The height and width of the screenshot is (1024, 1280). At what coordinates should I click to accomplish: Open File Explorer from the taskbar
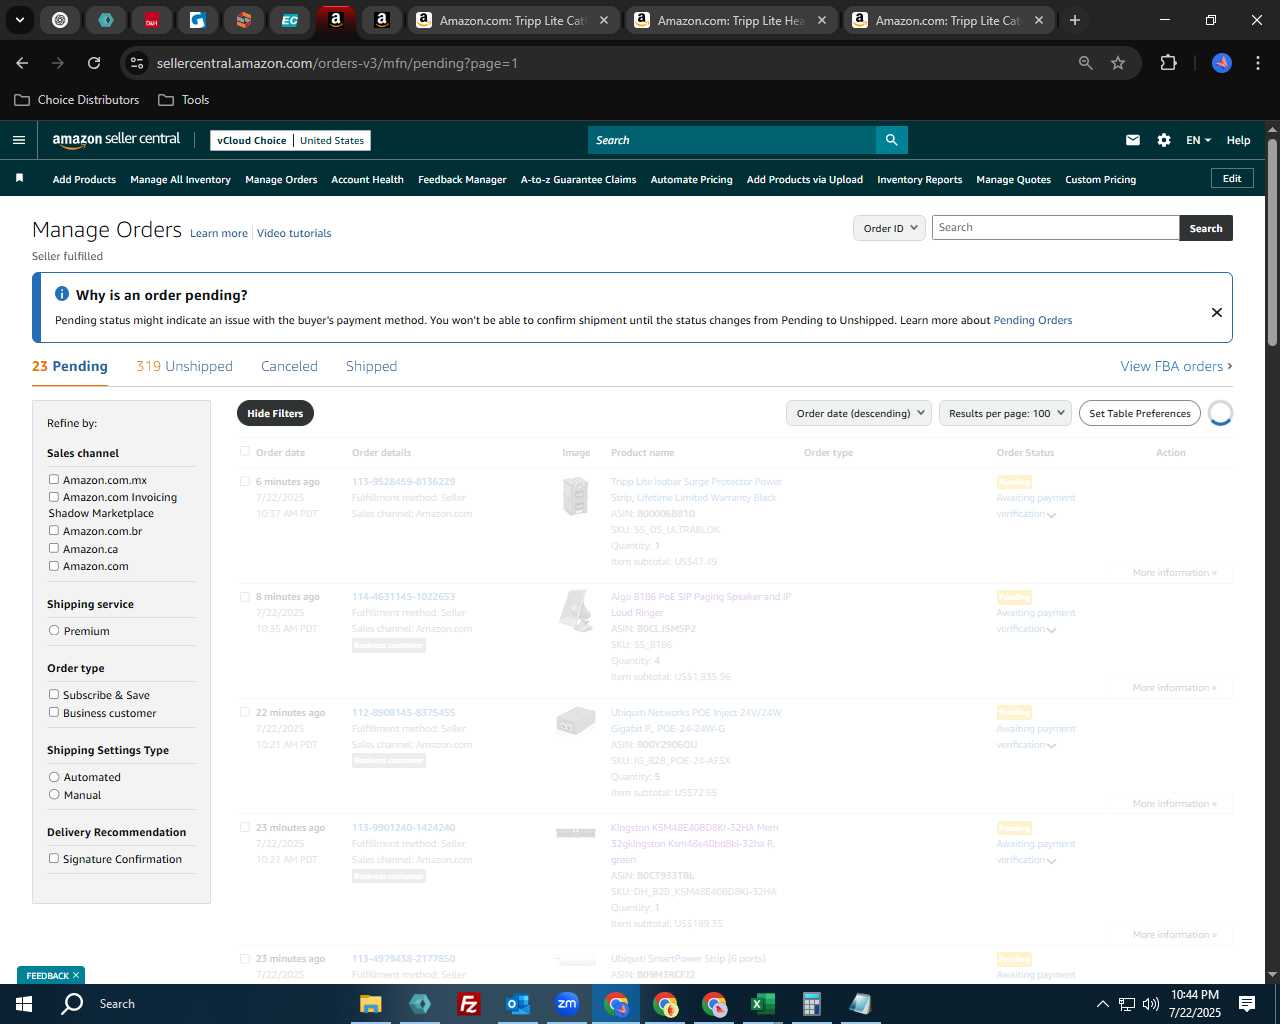coord(370,1004)
